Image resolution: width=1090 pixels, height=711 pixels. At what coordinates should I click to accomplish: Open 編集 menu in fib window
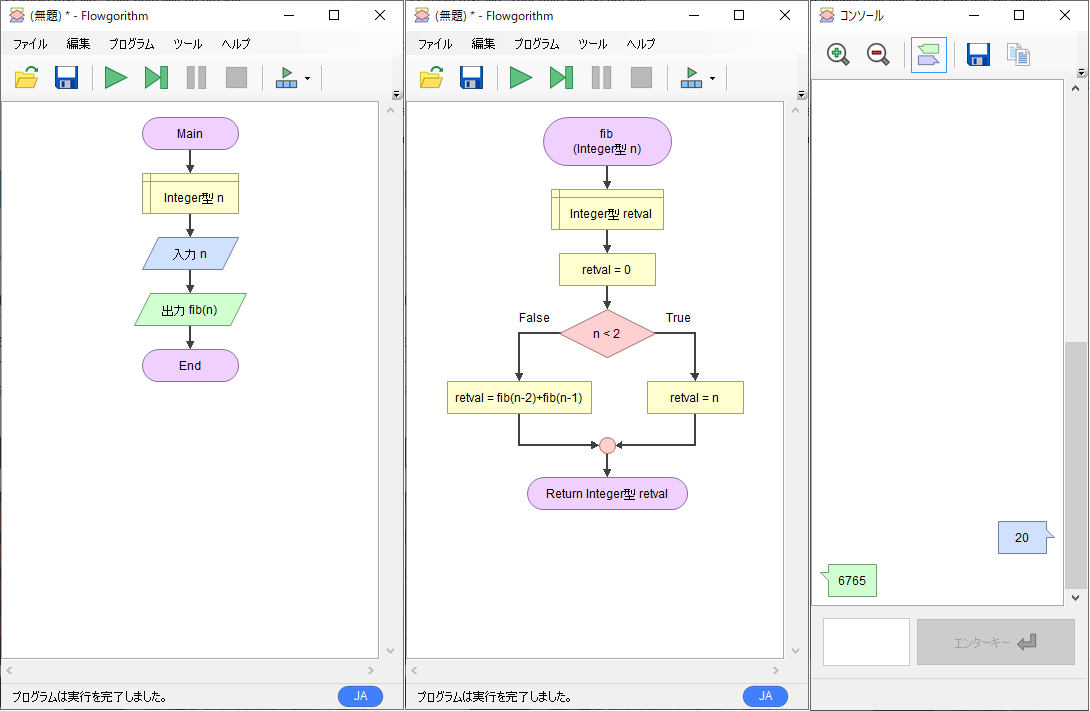point(483,44)
